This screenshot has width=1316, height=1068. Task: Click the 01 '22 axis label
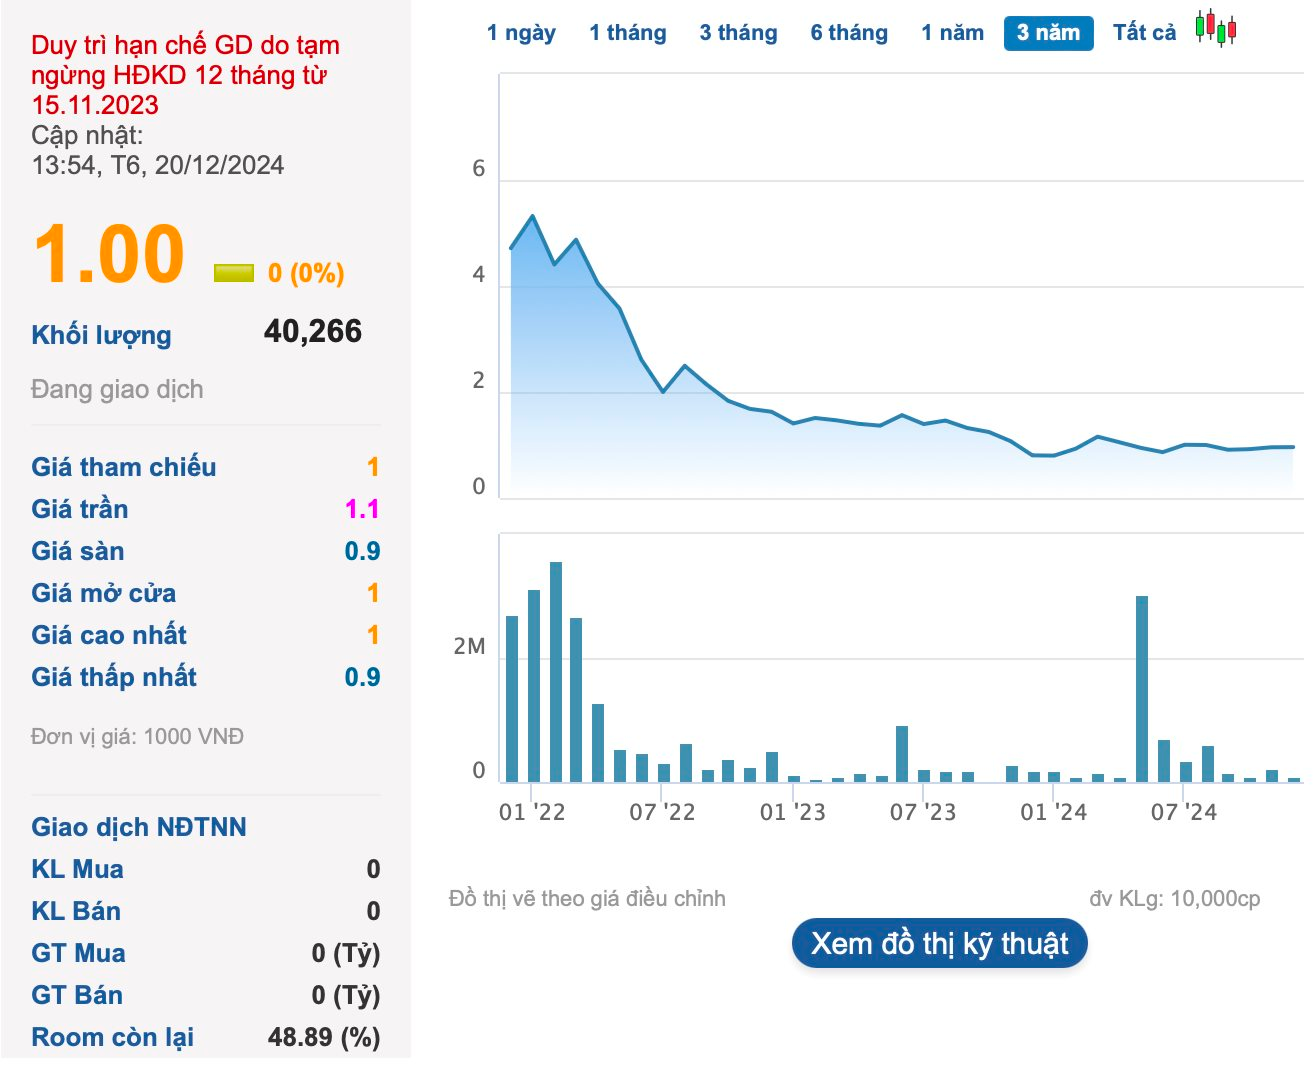[x=532, y=812]
